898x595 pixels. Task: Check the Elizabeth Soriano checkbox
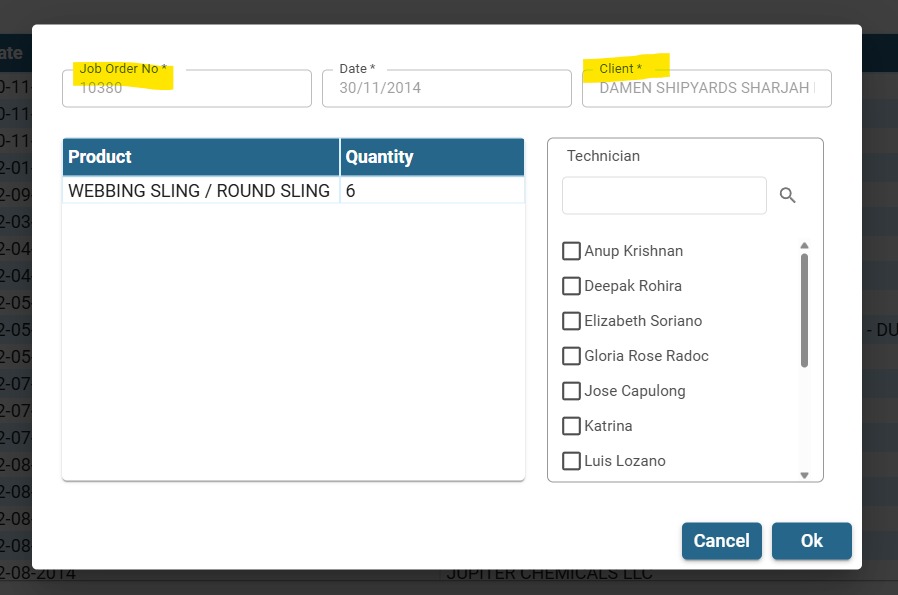(571, 321)
